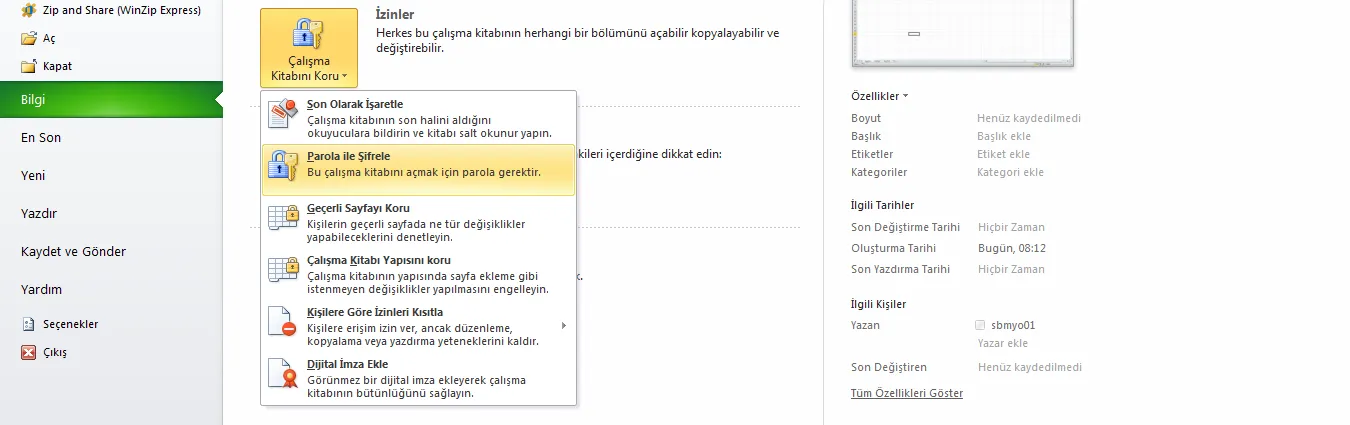The width and height of the screenshot is (1350, 425).
Task: Click the Yazar ekle author field
Action: click(x=1002, y=343)
